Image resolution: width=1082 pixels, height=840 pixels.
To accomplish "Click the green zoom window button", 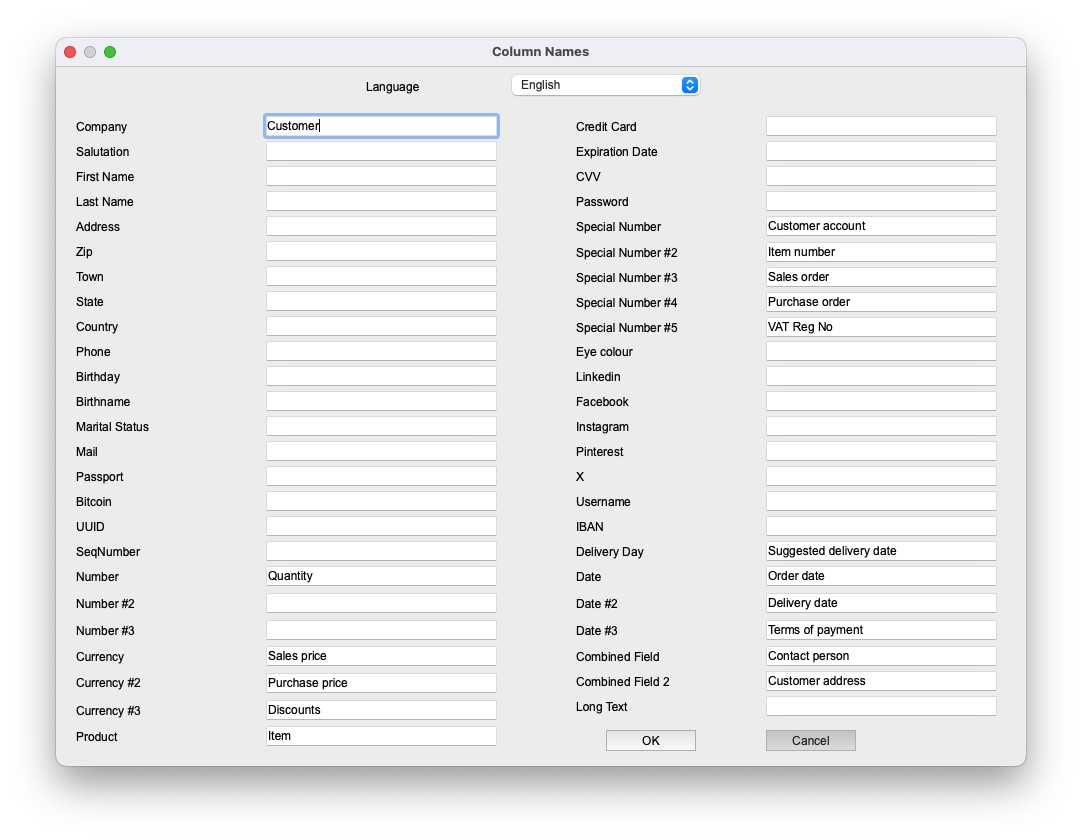I will point(110,52).
